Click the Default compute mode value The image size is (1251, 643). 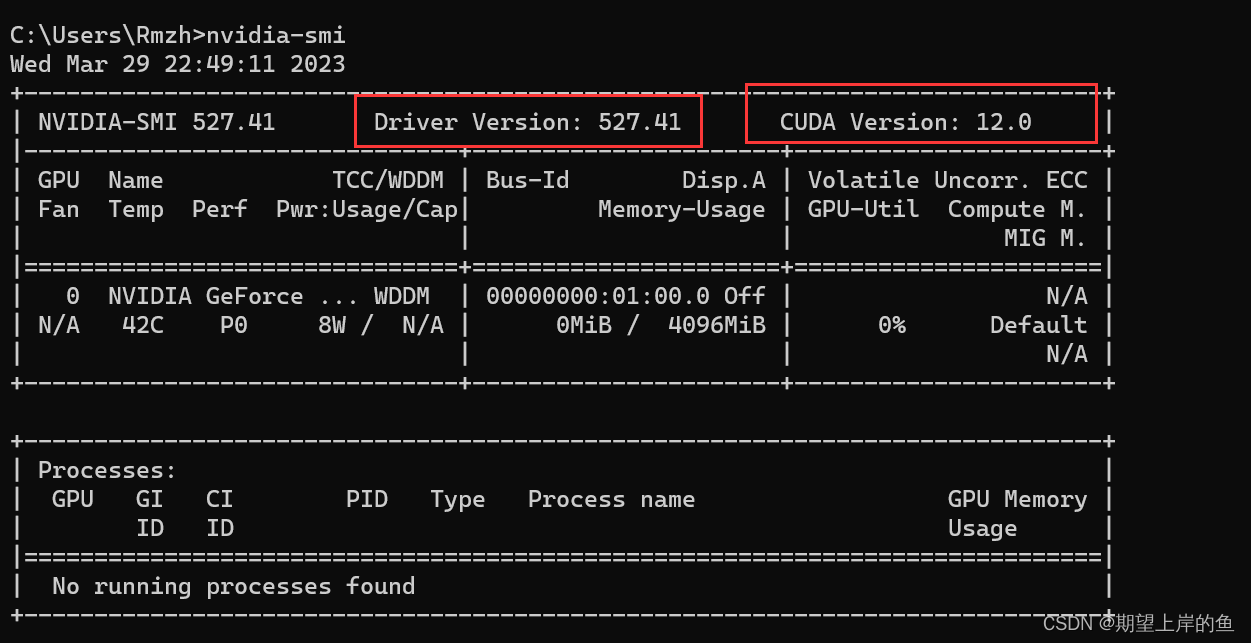coord(1039,325)
